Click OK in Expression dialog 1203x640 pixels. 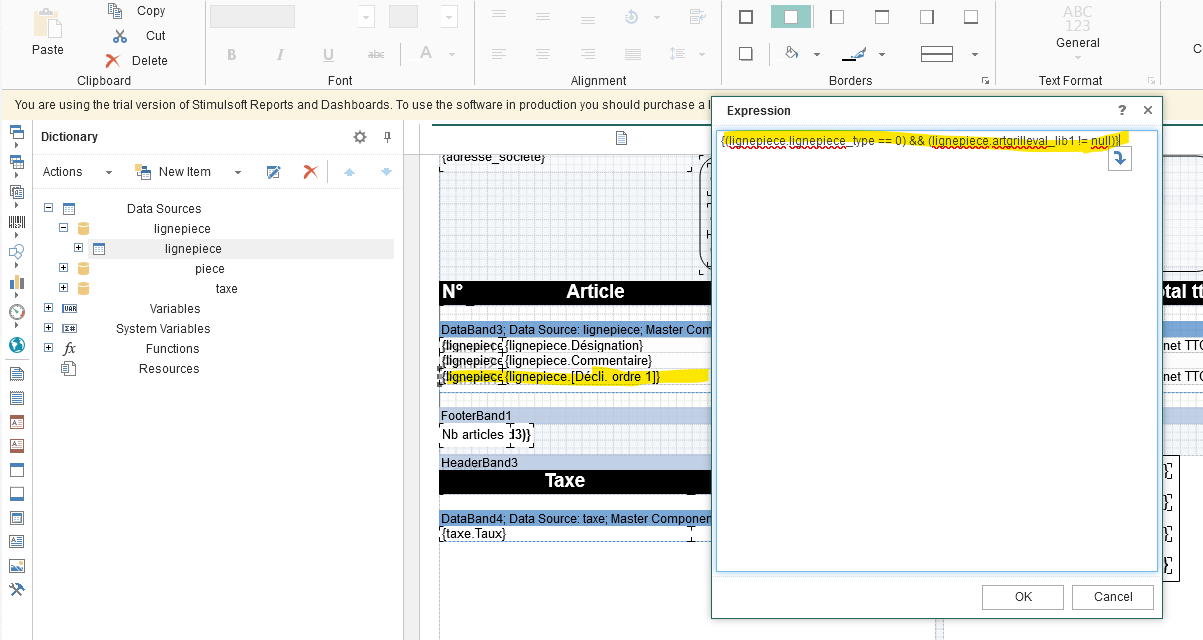(x=1023, y=597)
